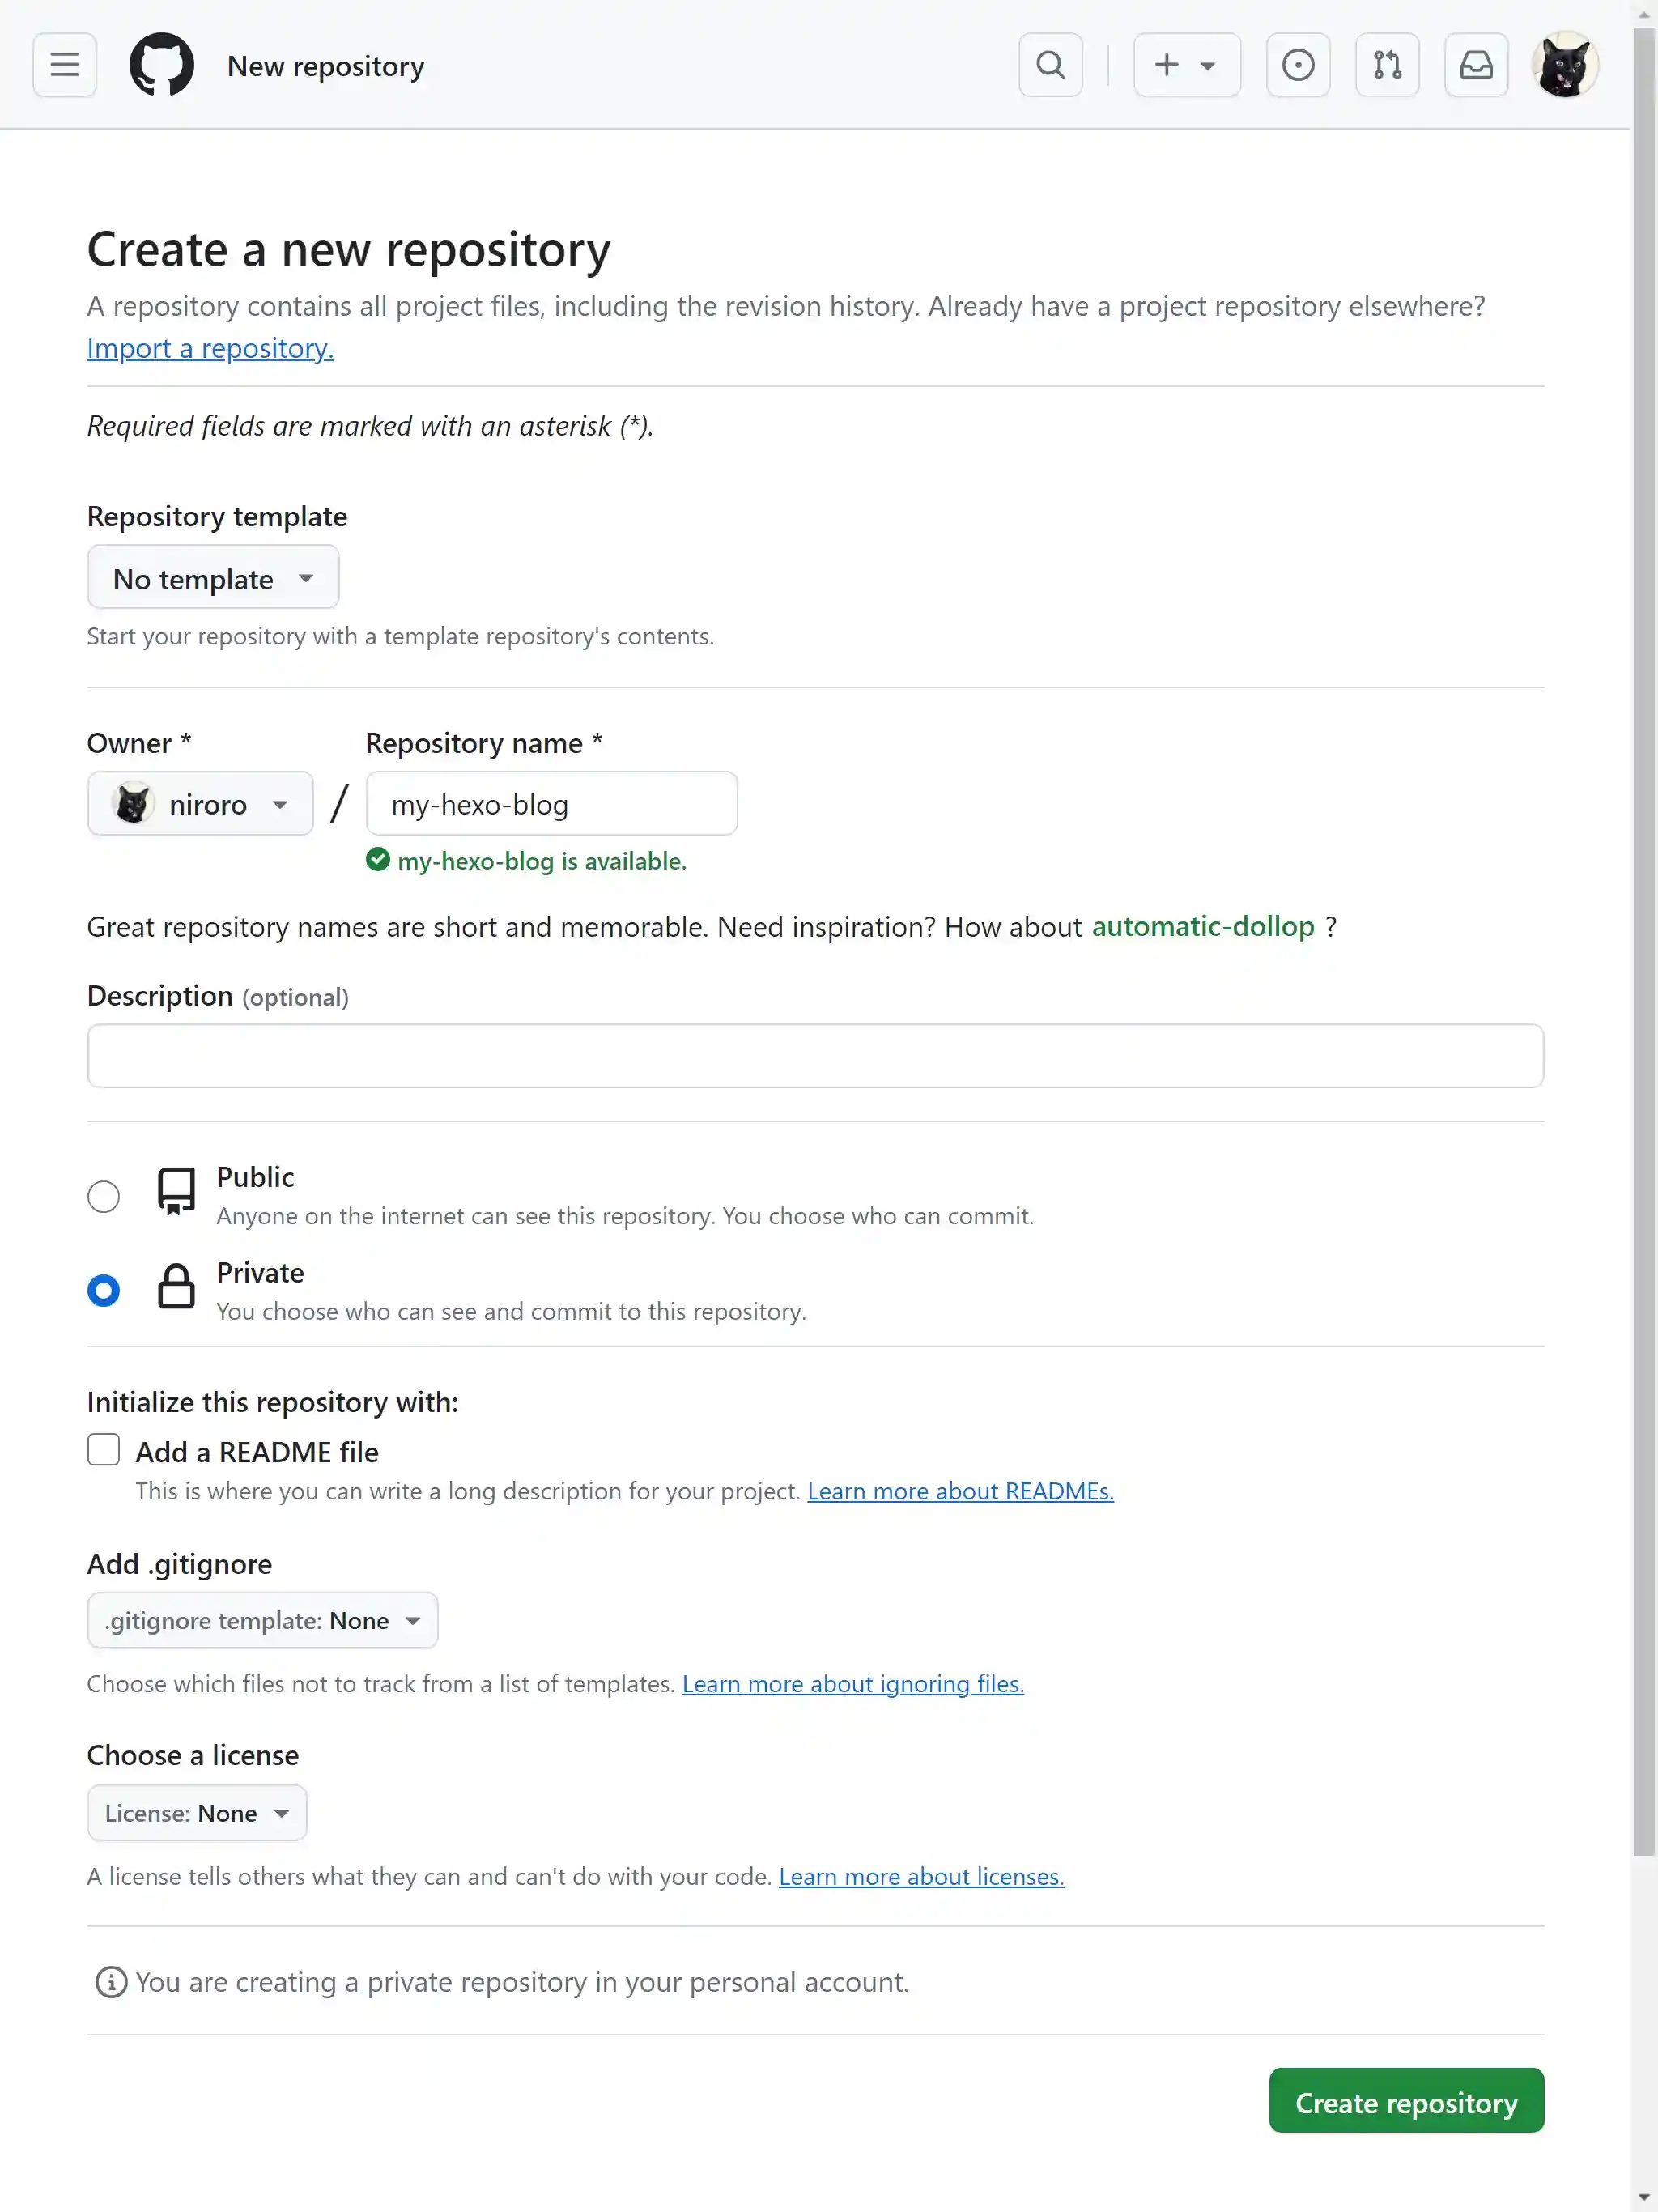
Task: Open the No template dropdown
Action: (x=213, y=577)
